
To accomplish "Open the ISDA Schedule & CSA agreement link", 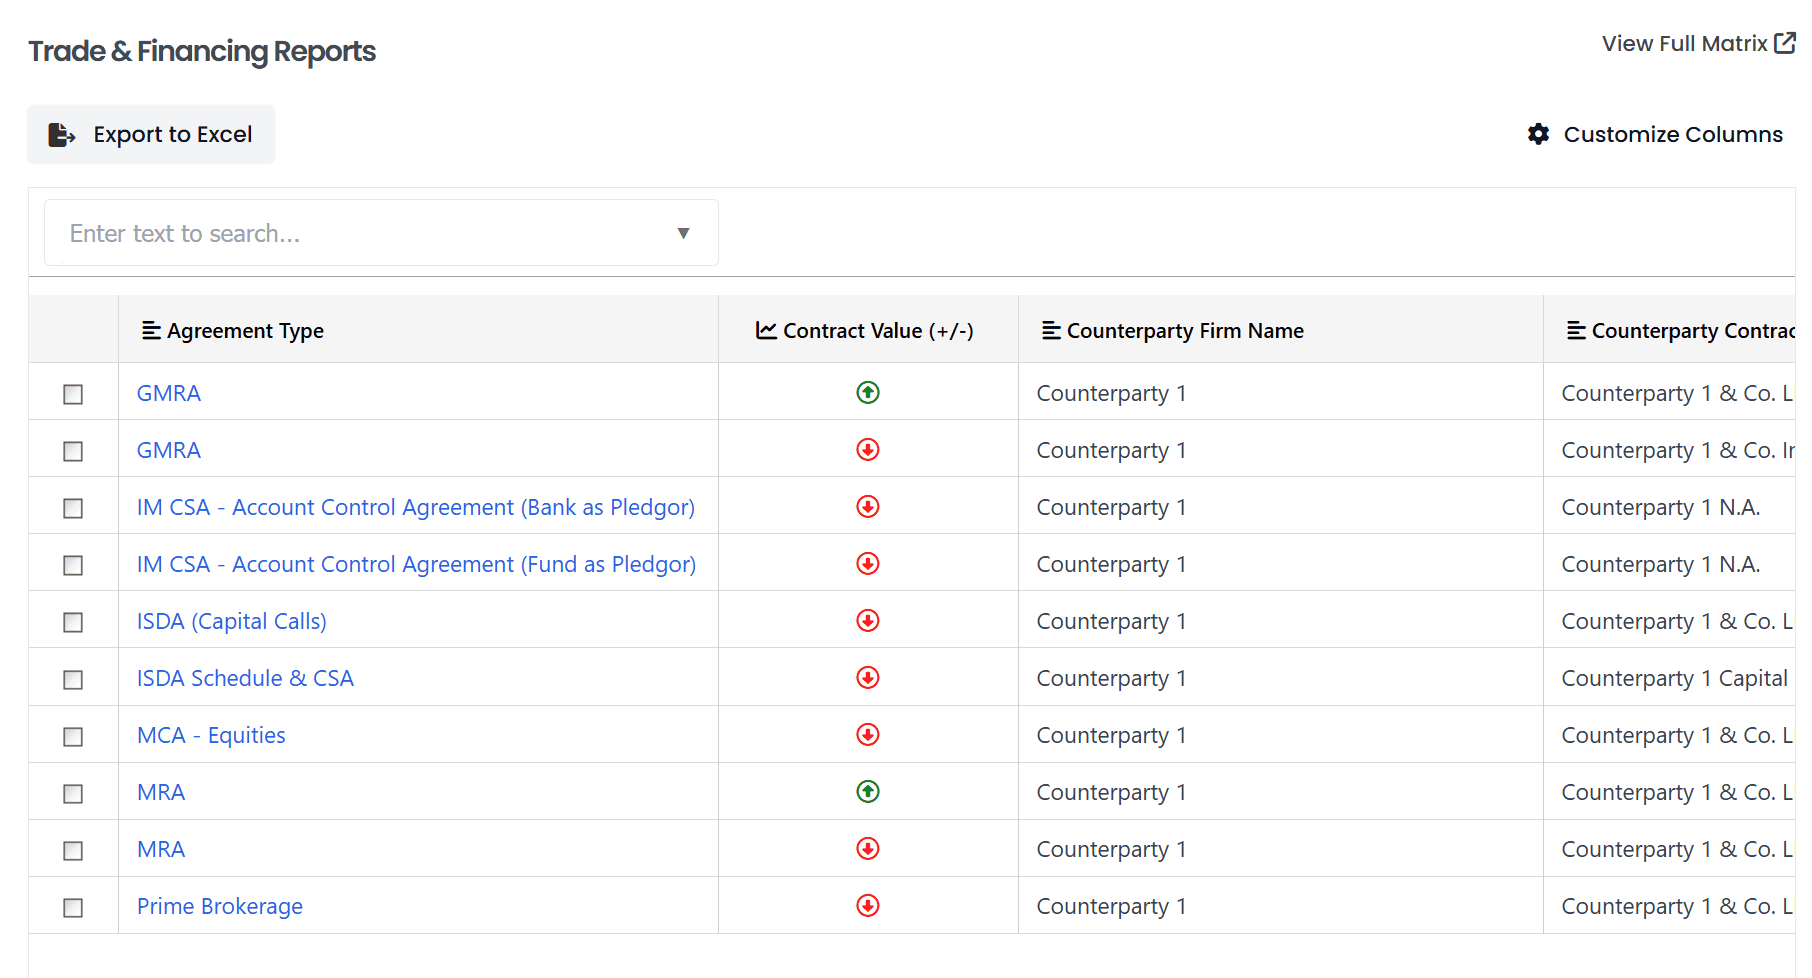I will click(245, 678).
